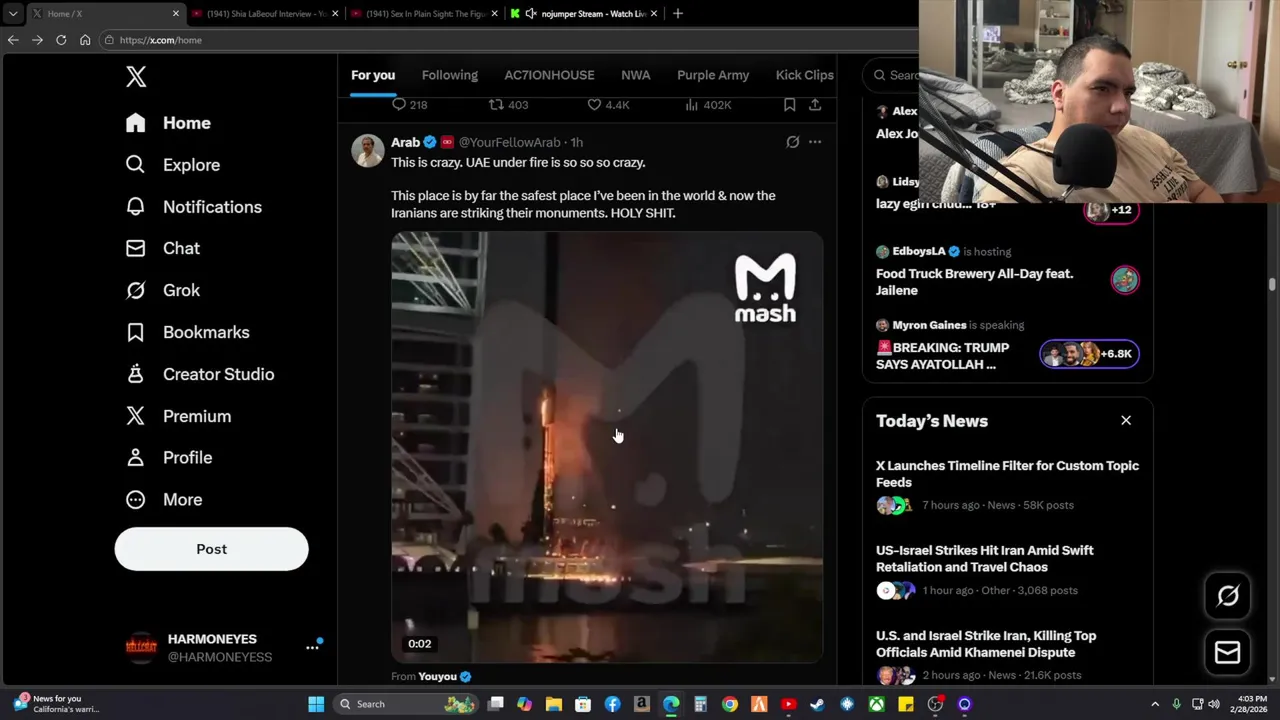This screenshot has width=1280, height=720.
Task: Open HARMONEYES account menu dots
Action: pyautogui.click(x=312, y=648)
